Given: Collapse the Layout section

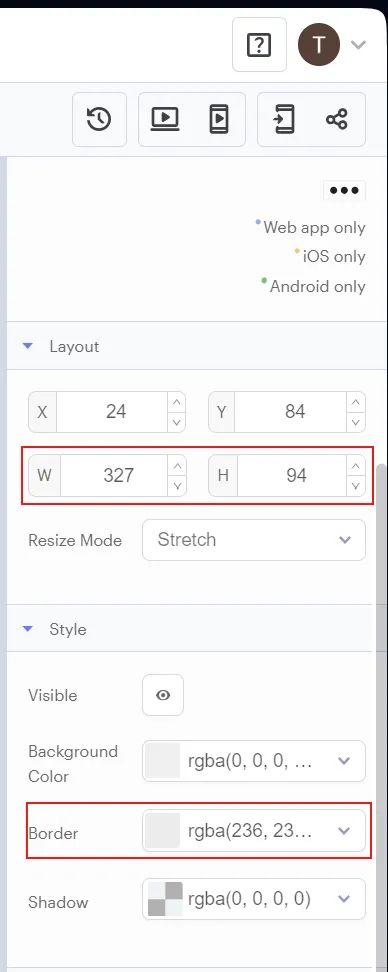Looking at the screenshot, I should pyautogui.click(x=27, y=346).
